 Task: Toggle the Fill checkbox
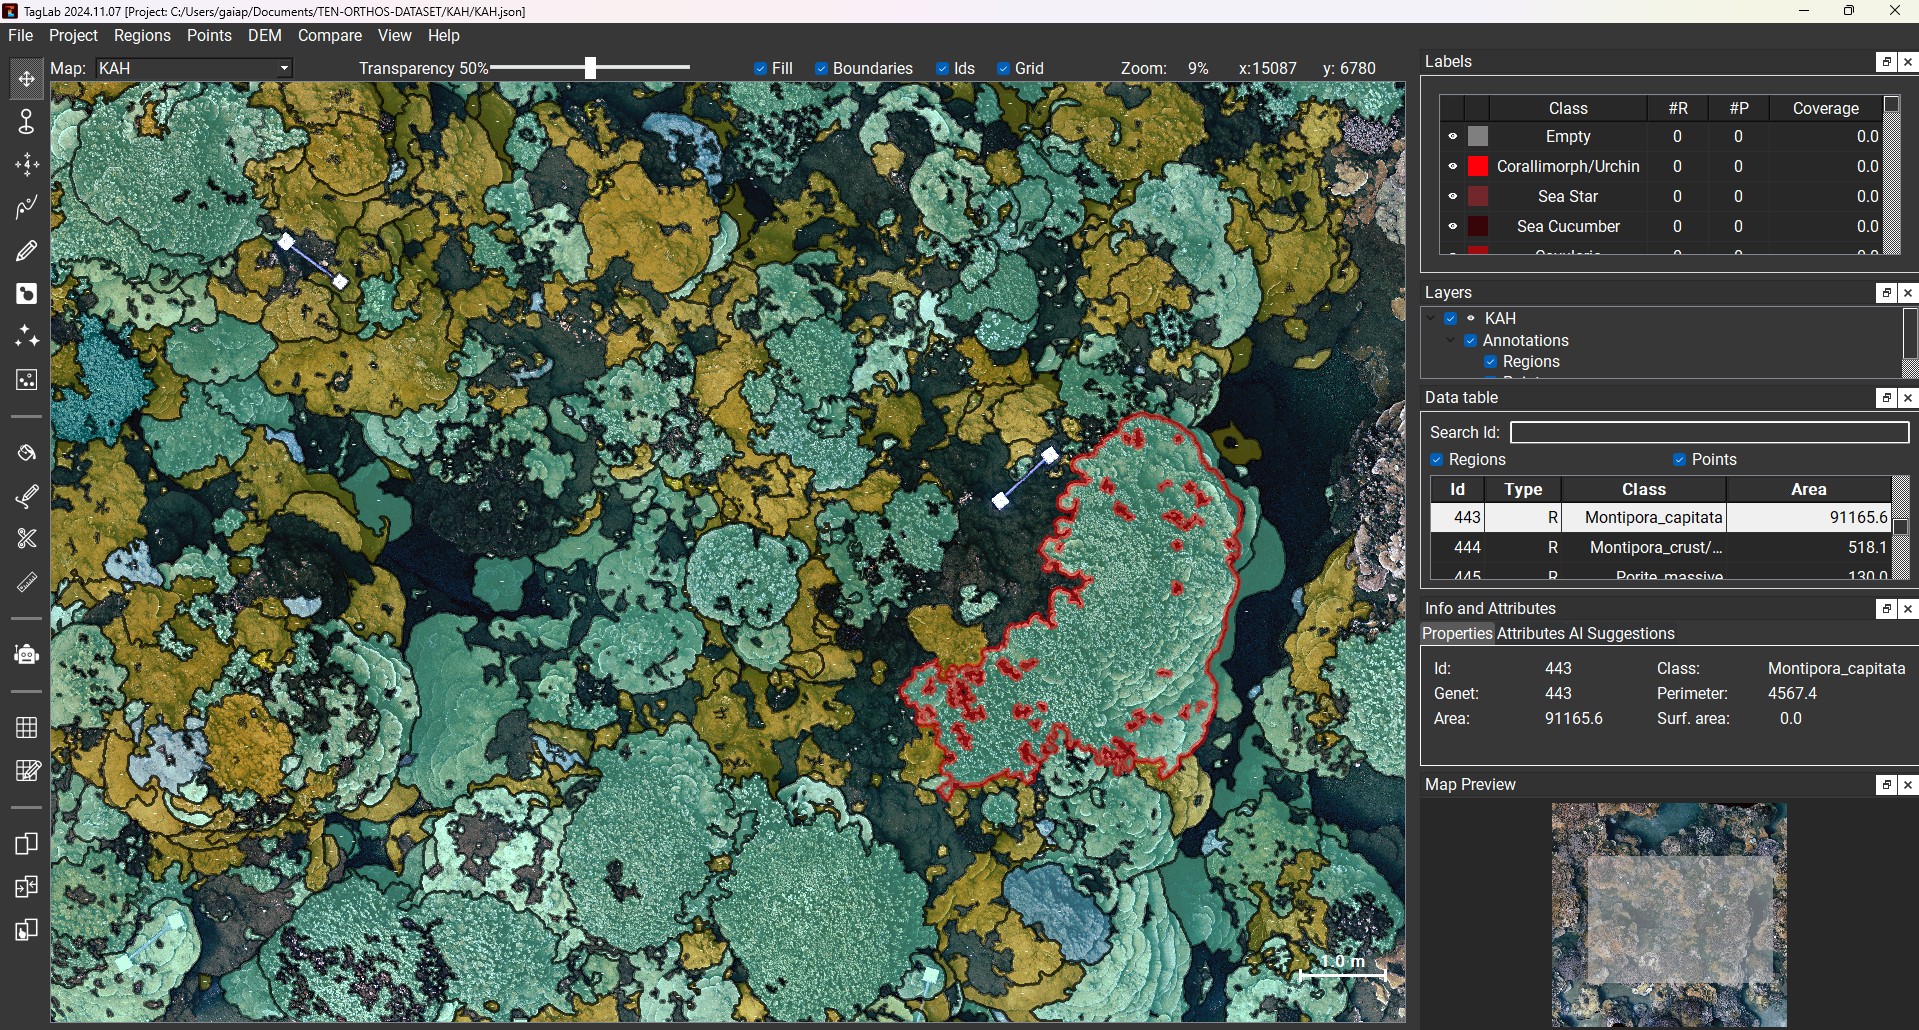tap(761, 69)
